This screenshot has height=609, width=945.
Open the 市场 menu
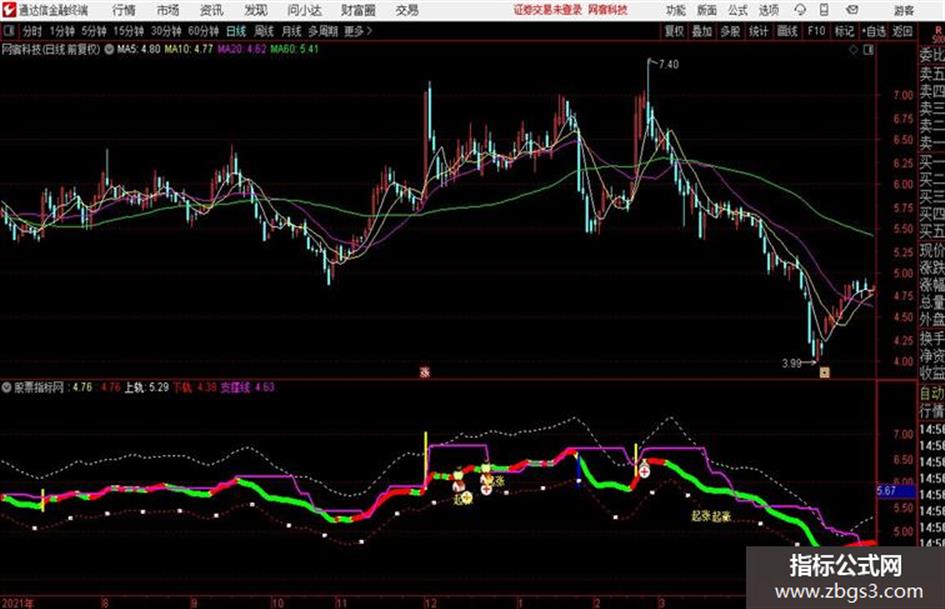(x=168, y=10)
